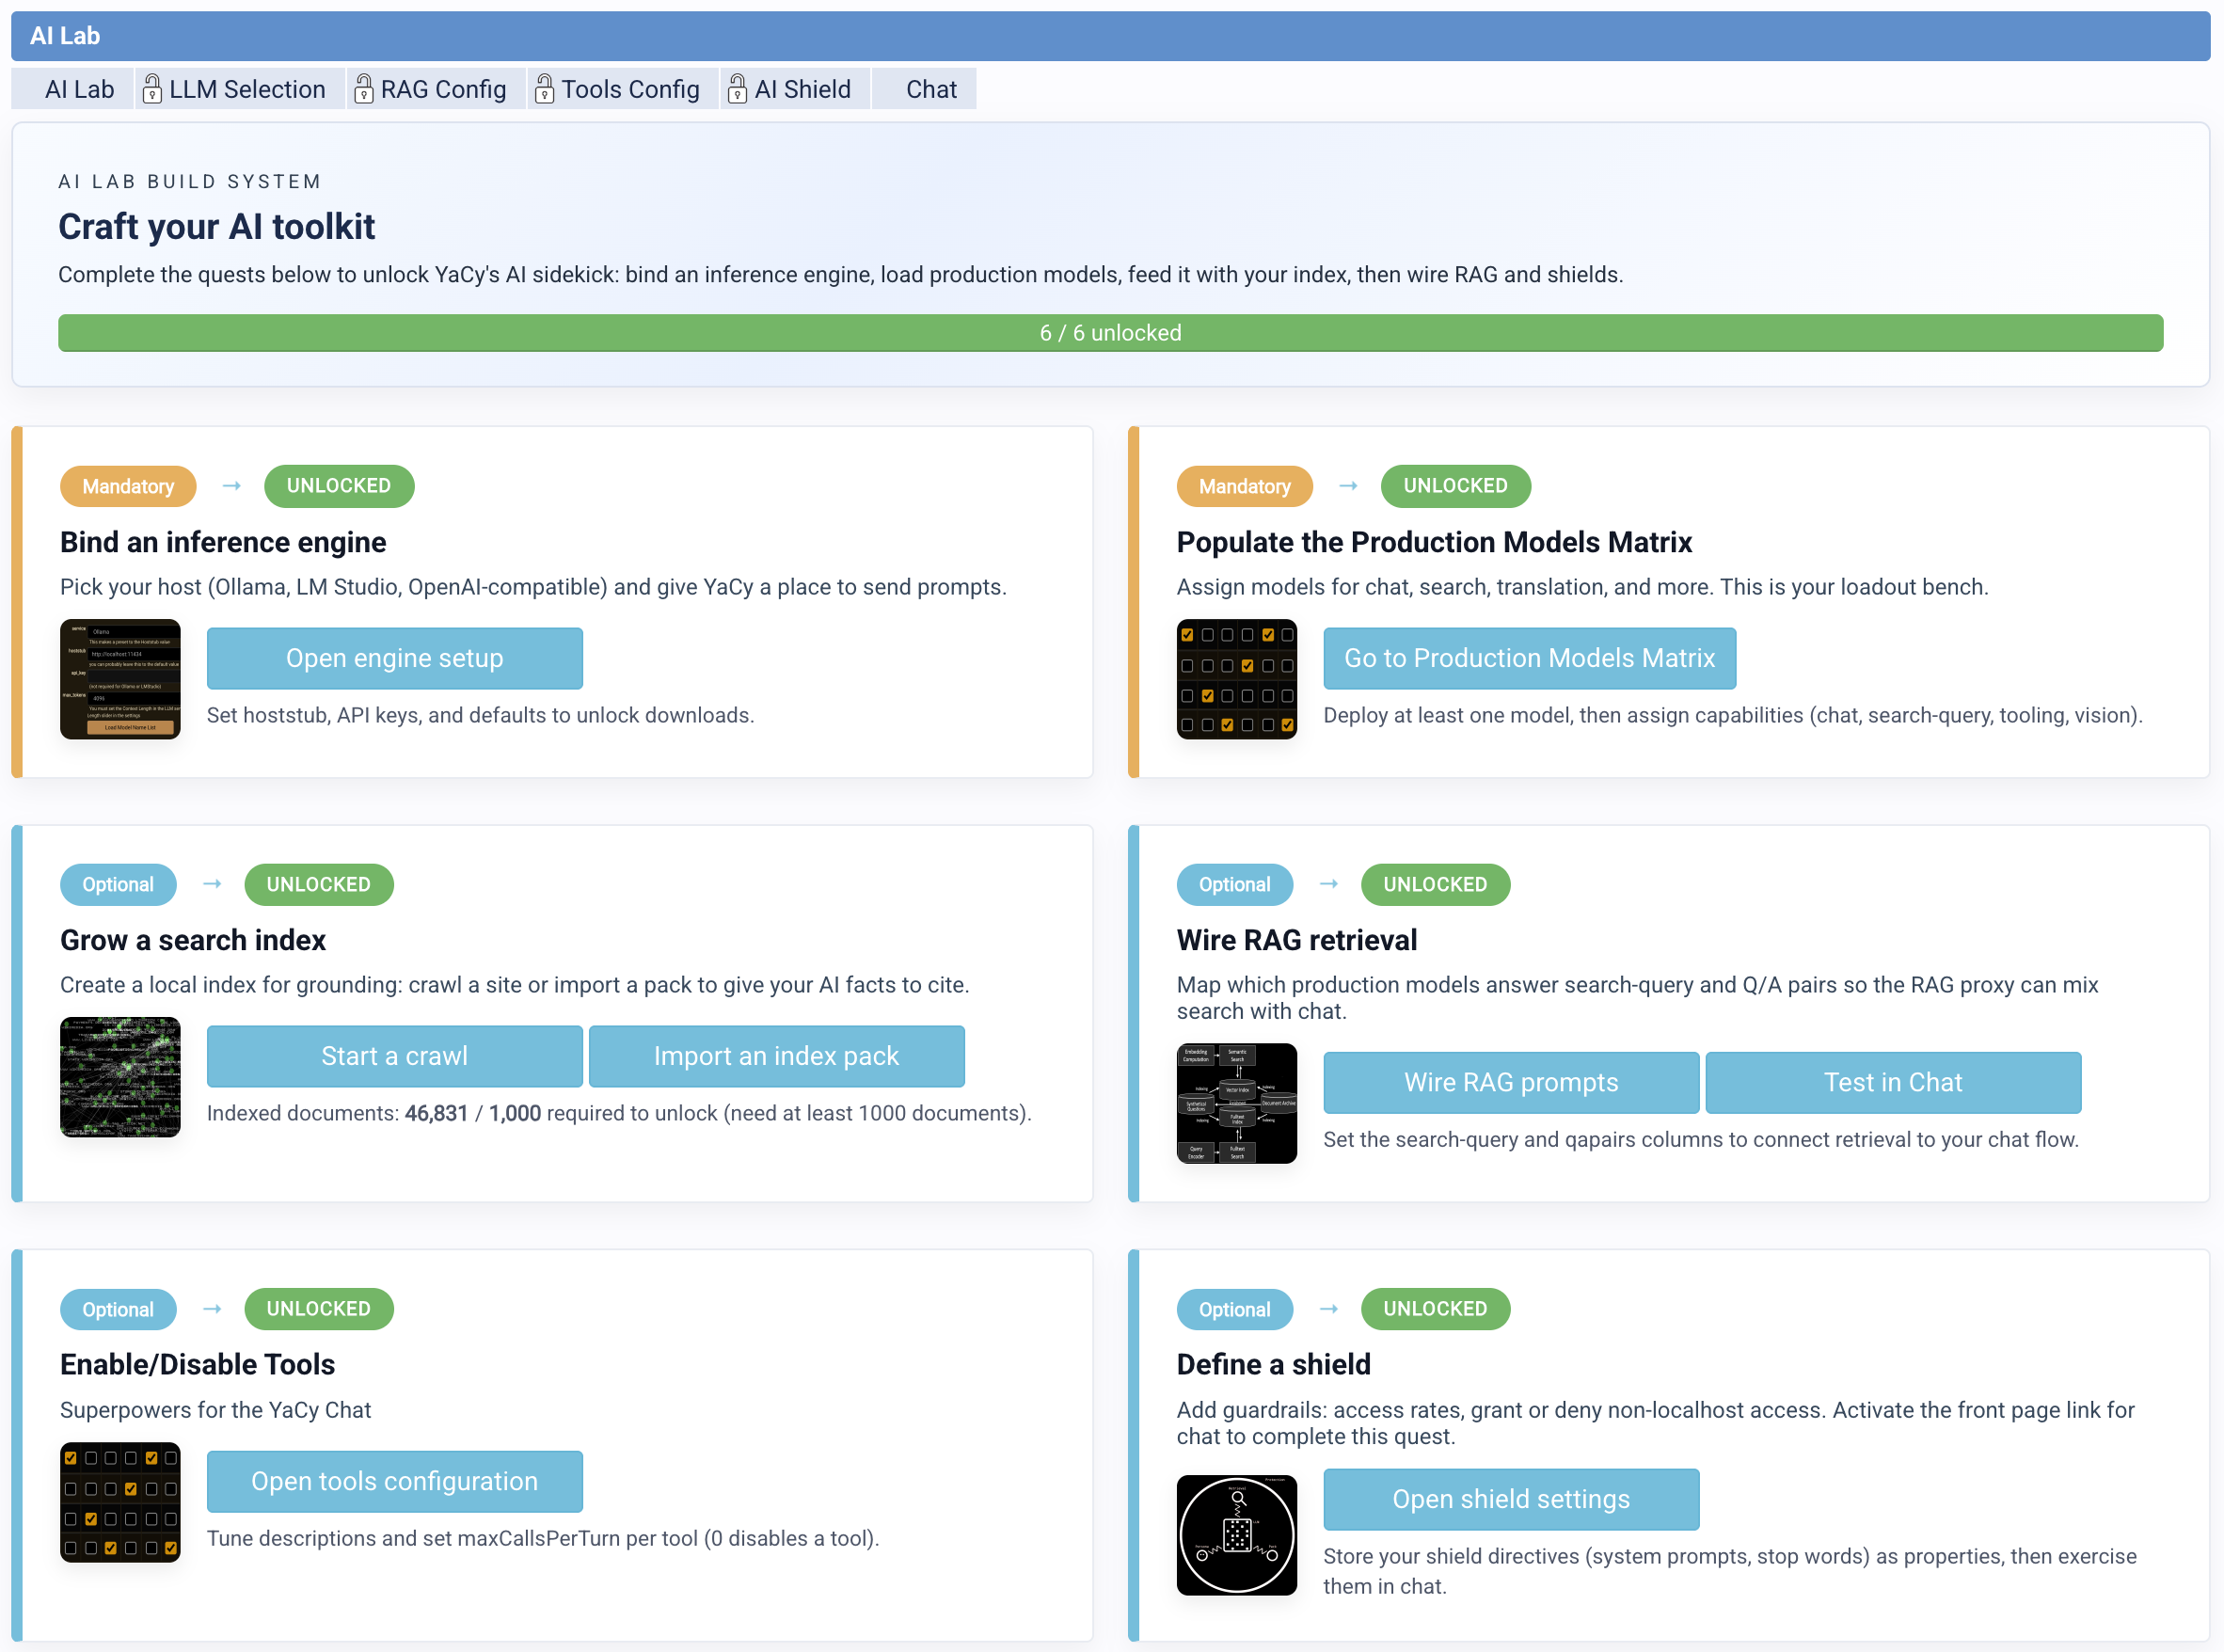Go to Production Models Matrix
The width and height of the screenshot is (2224, 1652).
coord(1529,658)
